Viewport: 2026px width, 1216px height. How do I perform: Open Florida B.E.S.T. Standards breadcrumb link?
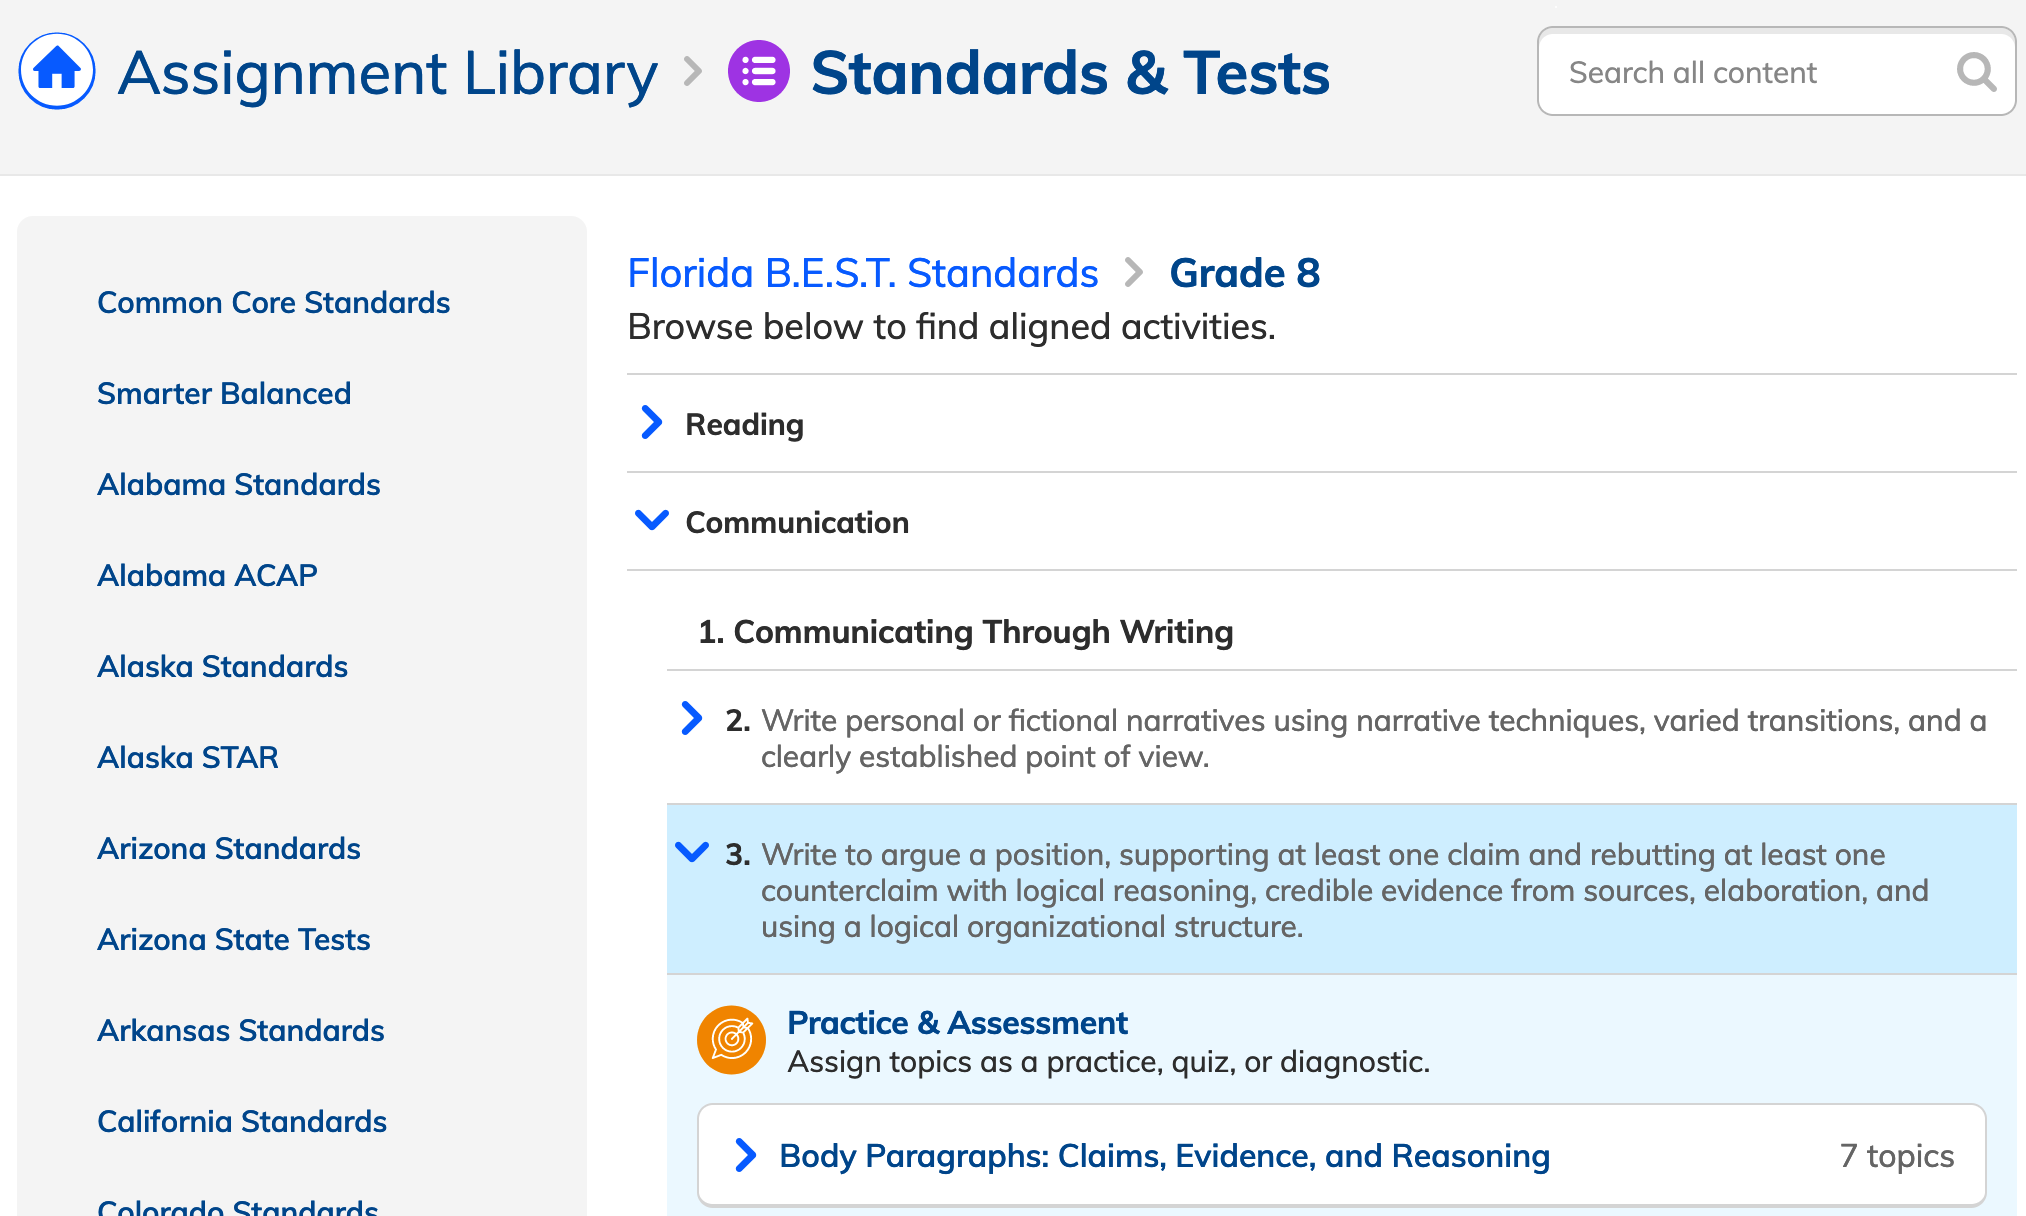(862, 272)
